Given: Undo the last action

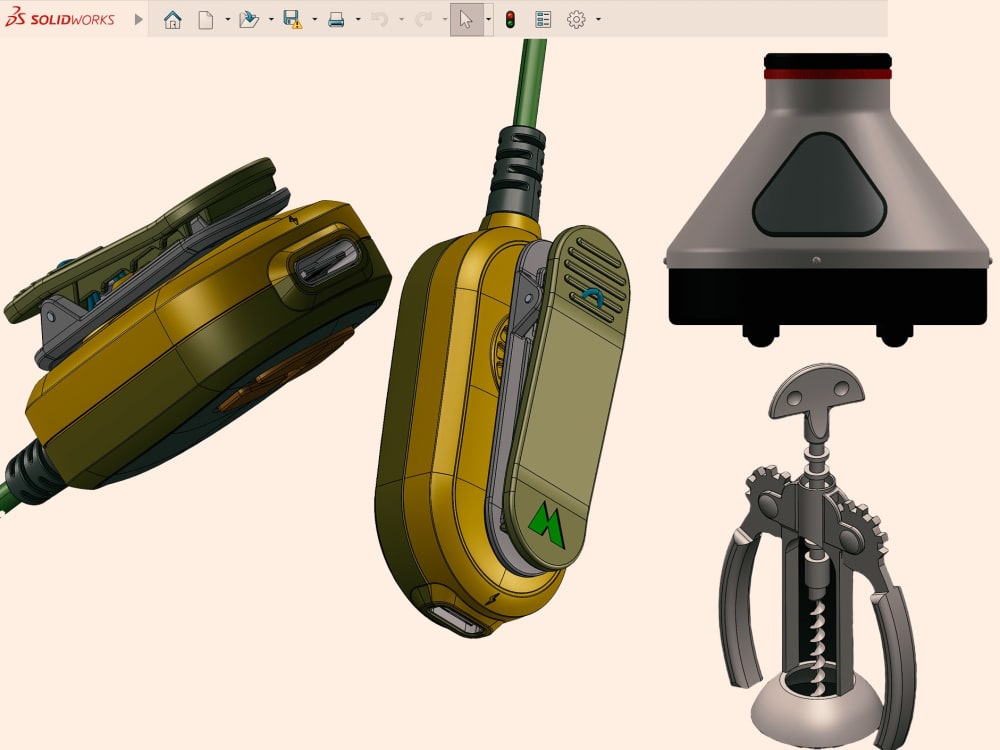Looking at the screenshot, I should pos(379,19).
